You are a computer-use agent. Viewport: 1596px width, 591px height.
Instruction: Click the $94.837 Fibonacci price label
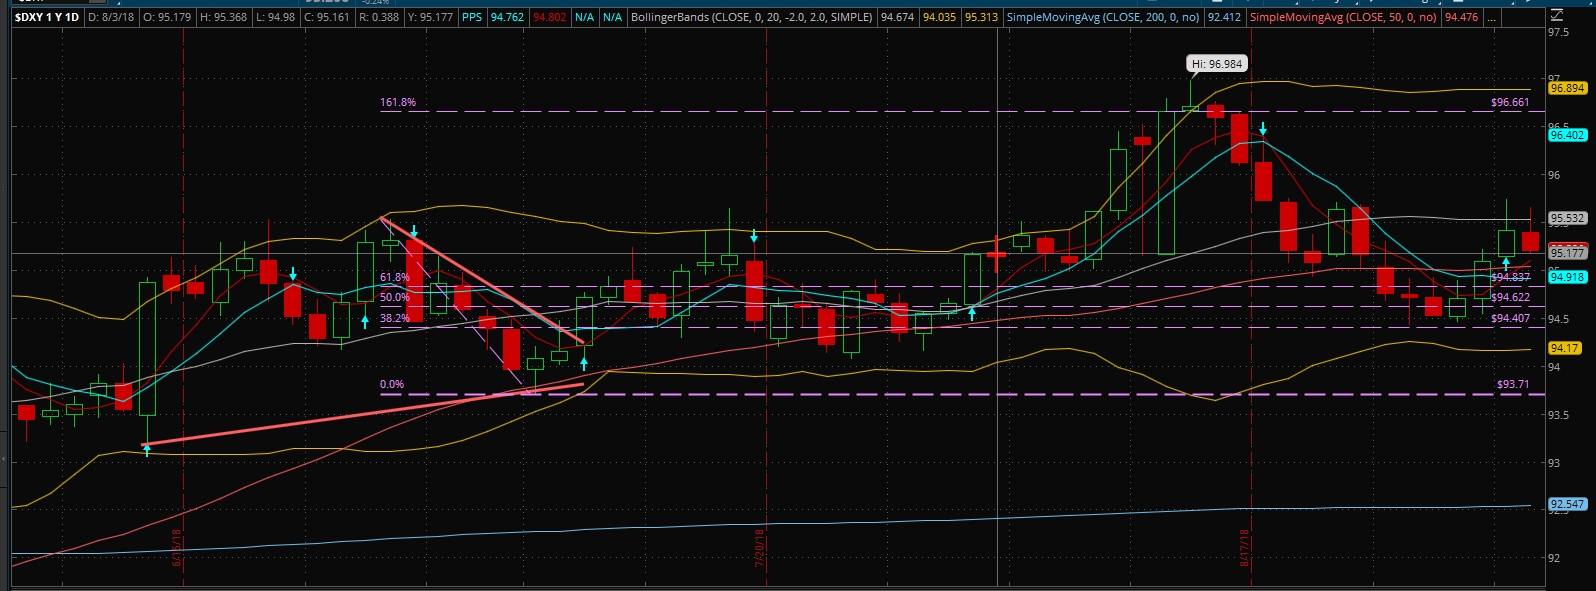pyautogui.click(x=1510, y=277)
